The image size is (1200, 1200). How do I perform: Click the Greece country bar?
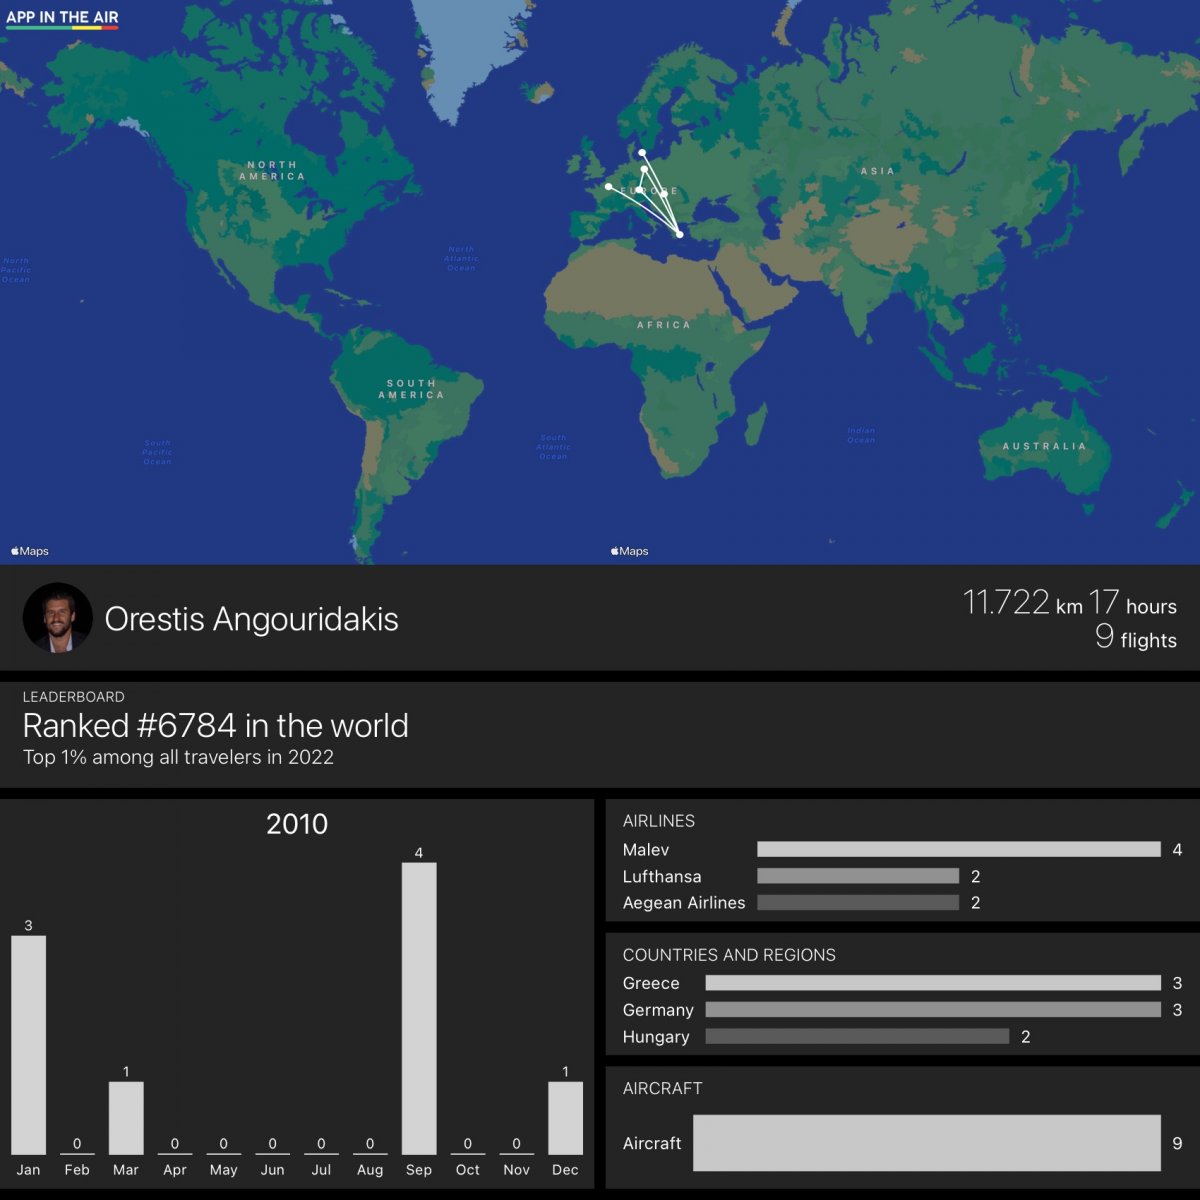[932, 983]
